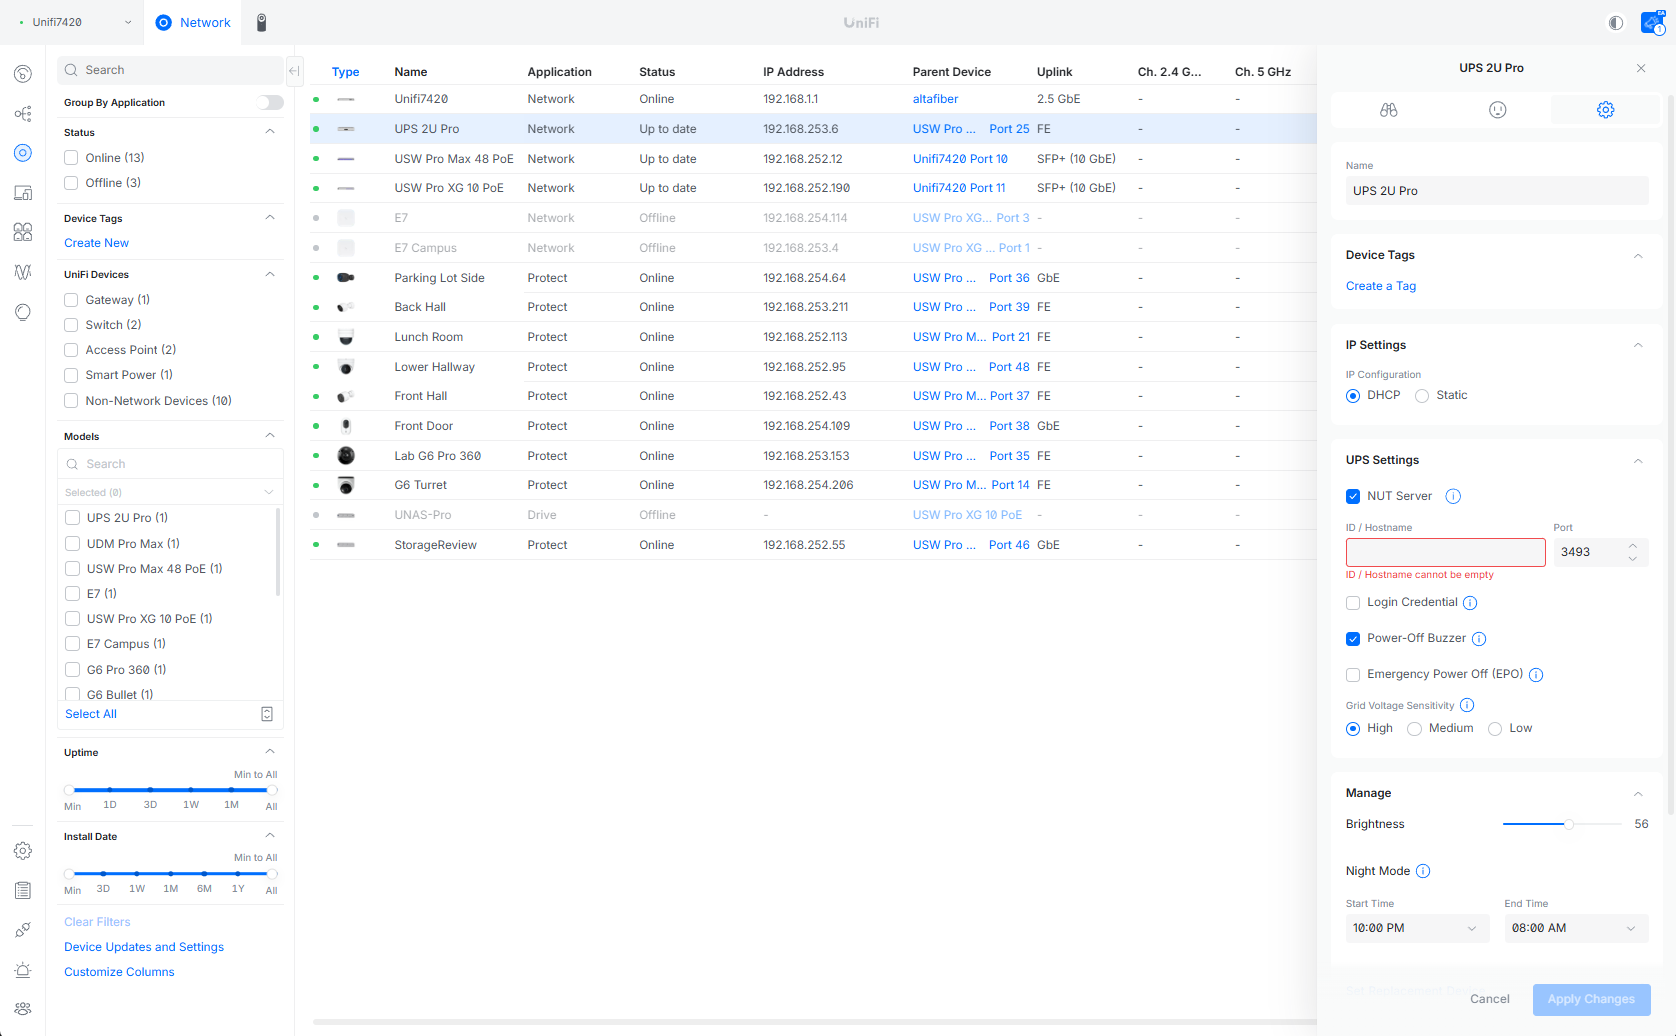
Task: Click Create New device tag link
Action: click(x=96, y=243)
